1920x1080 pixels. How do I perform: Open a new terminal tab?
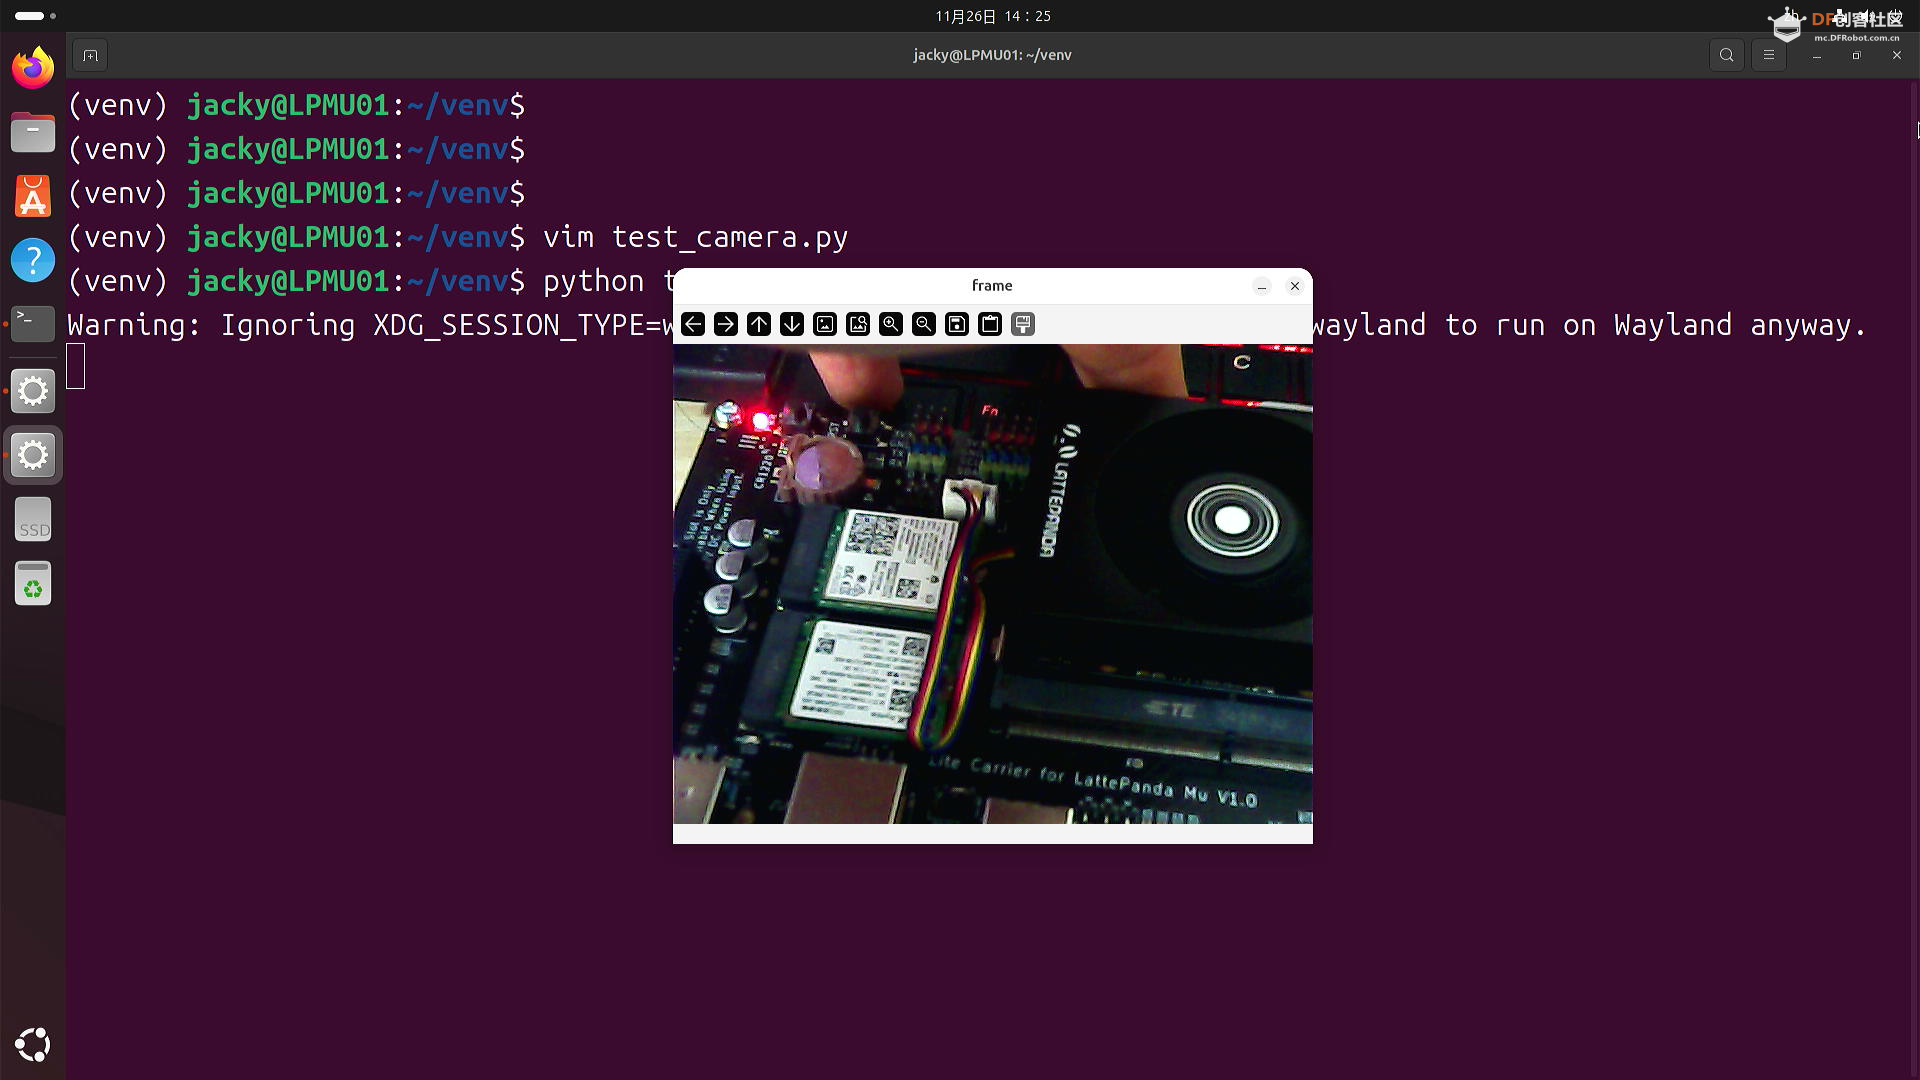tap(90, 56)
